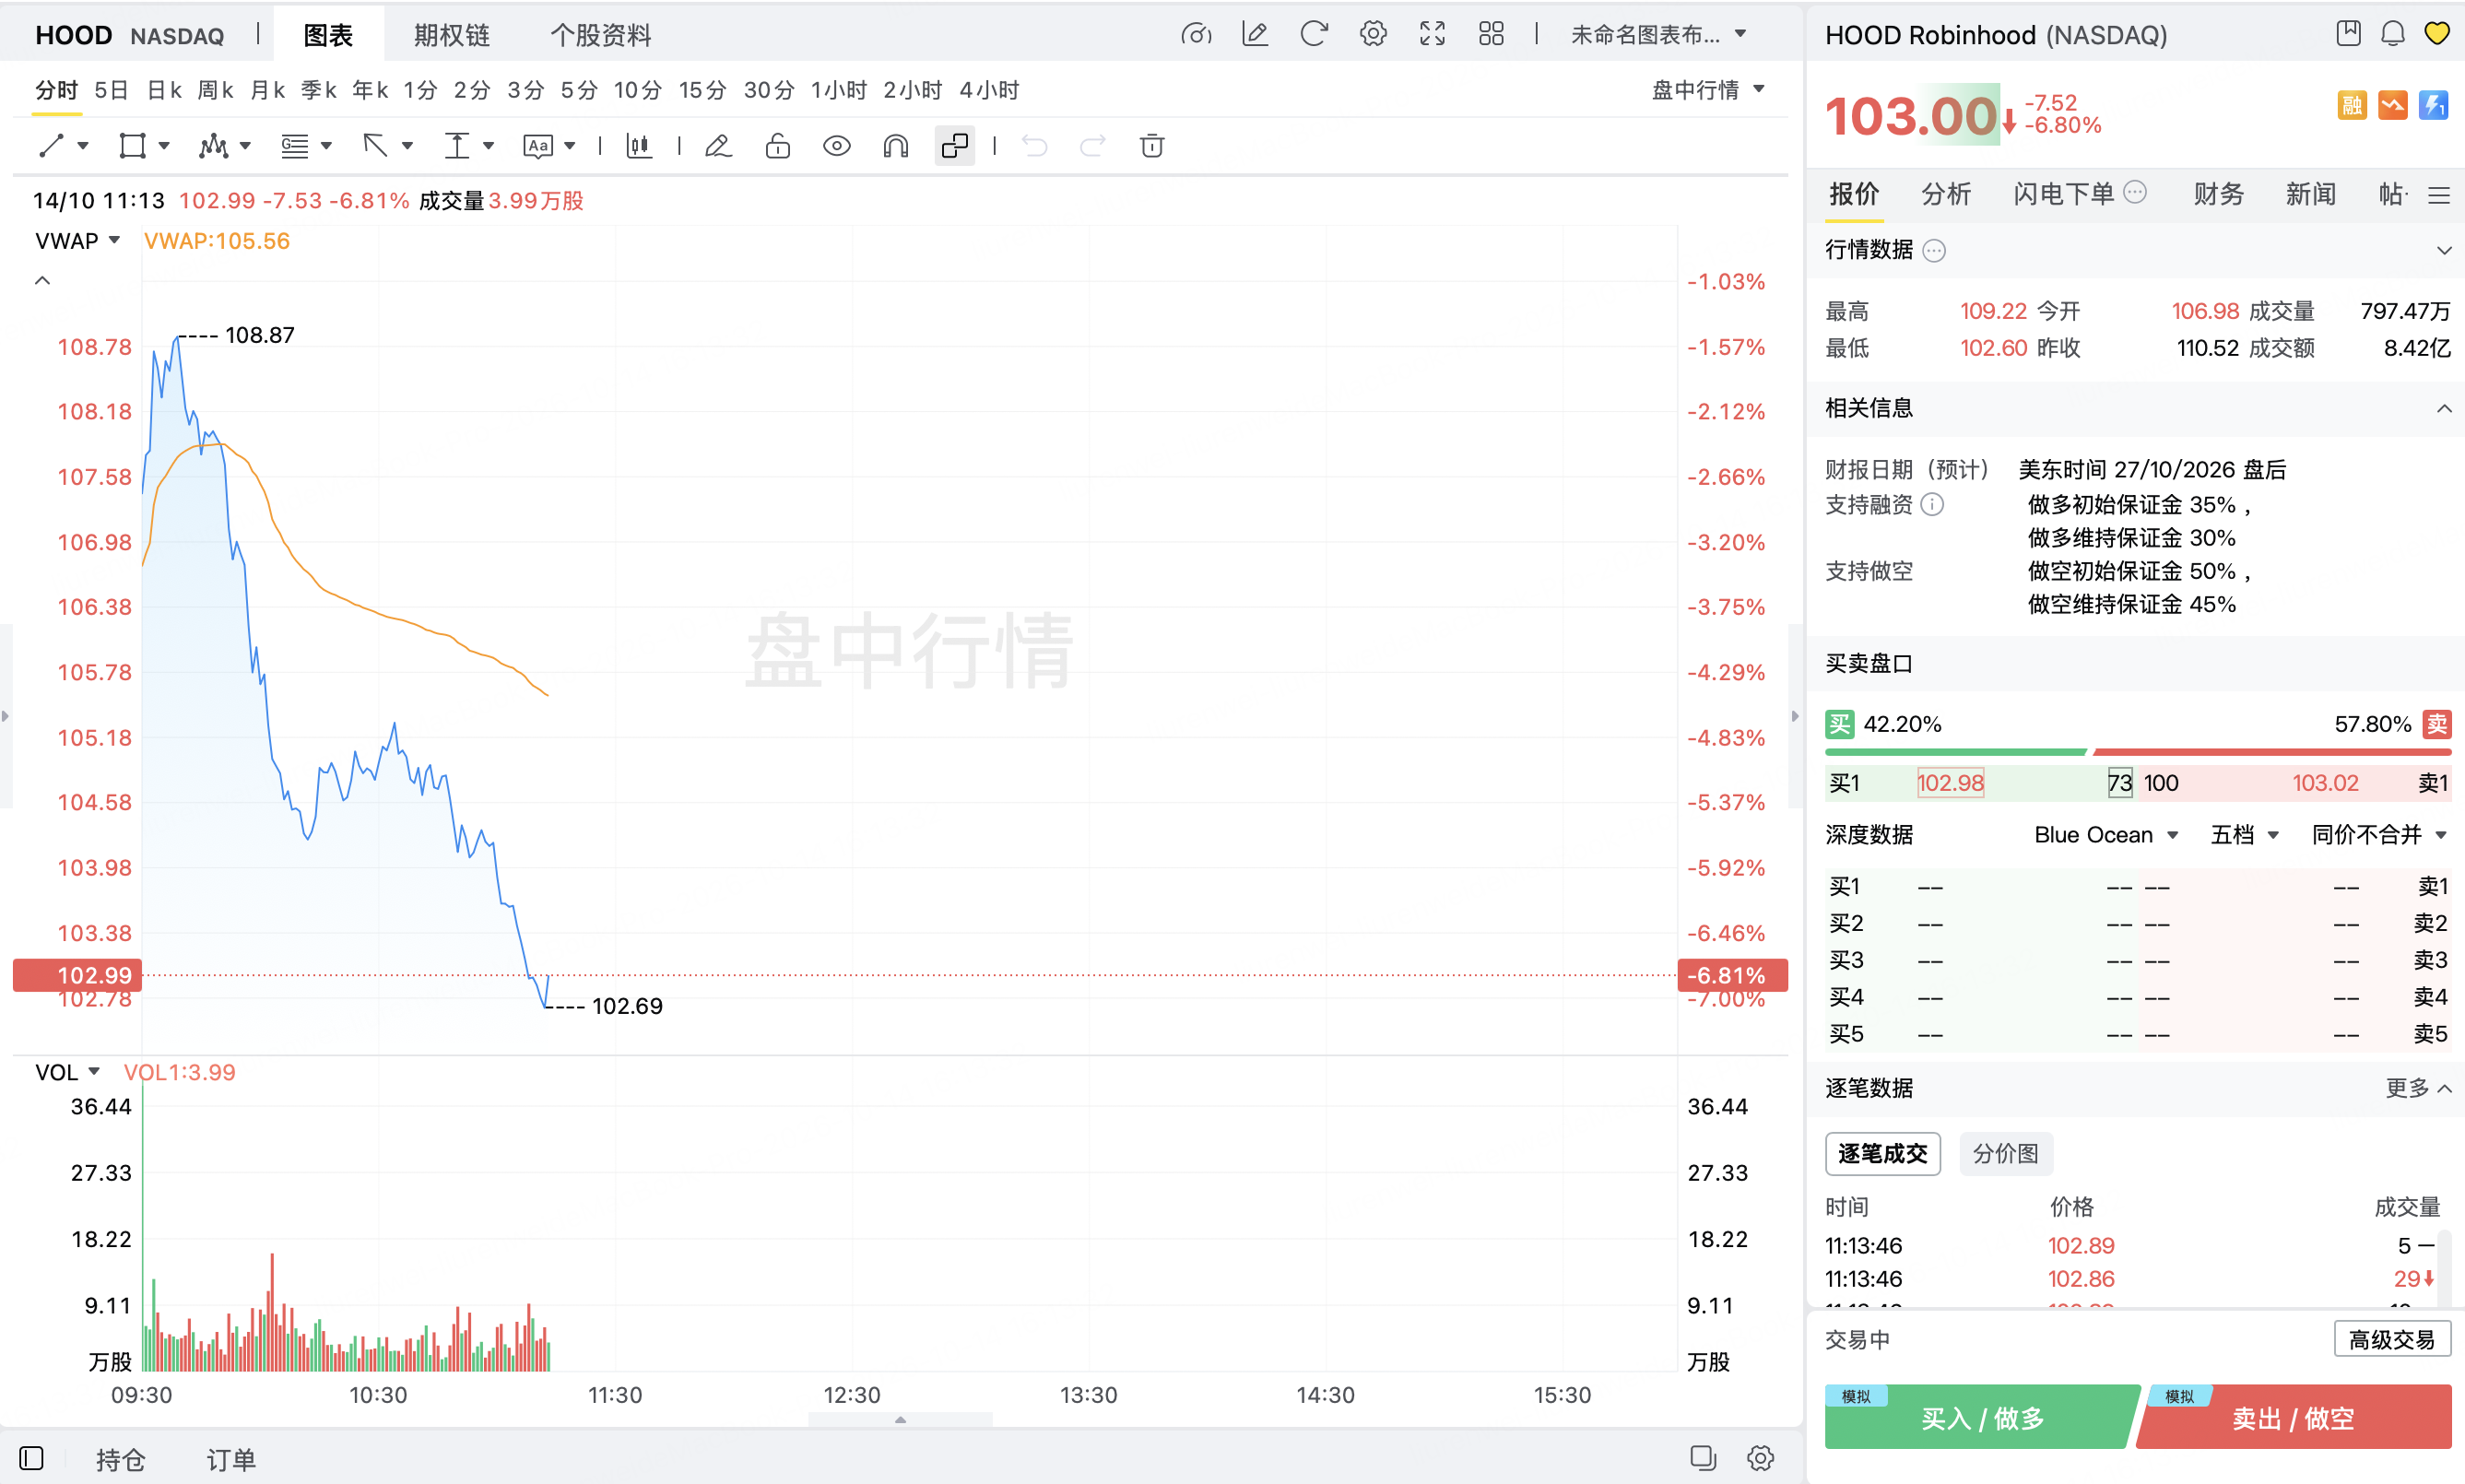This screenshot has width=2465, height=1484.
Task: Enter fullscreen chart mode
Action: [x=1432, y=34]
